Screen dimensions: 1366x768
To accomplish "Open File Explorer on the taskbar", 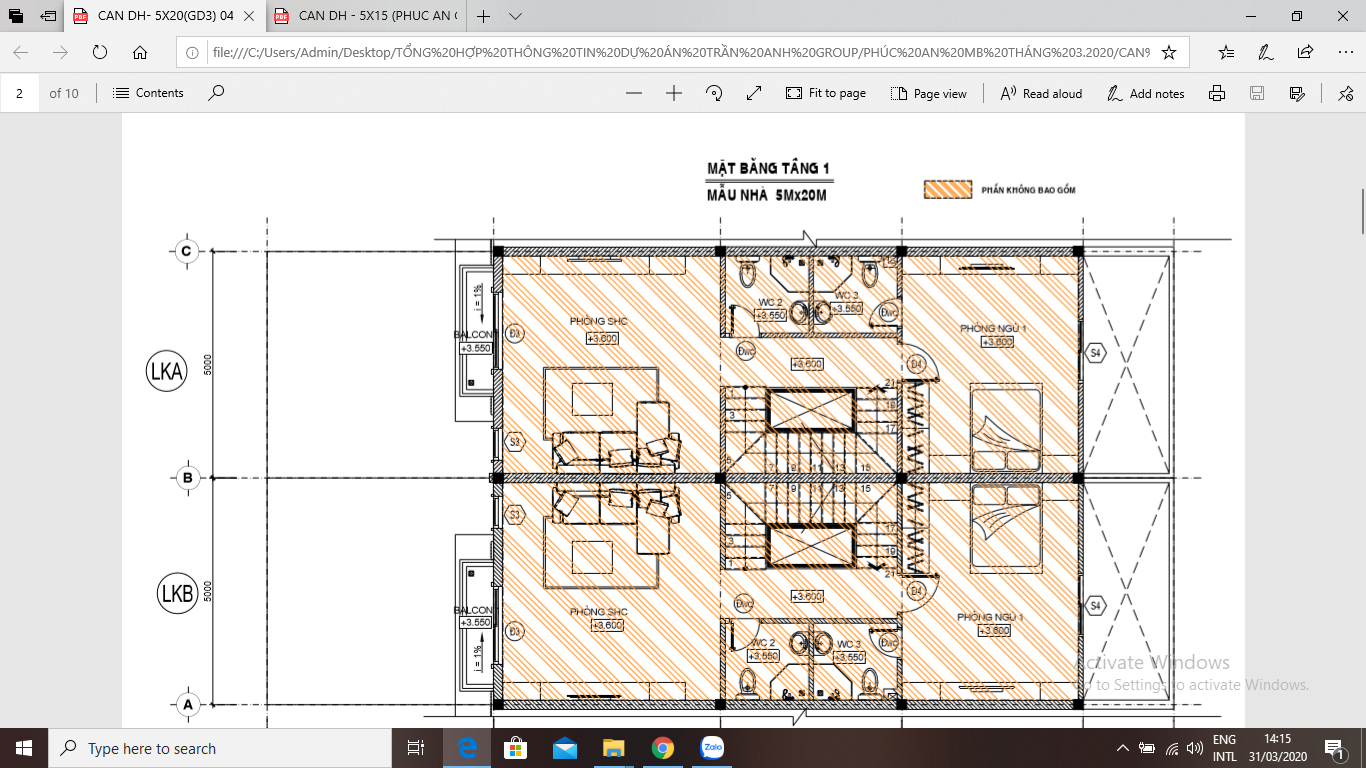I will pyautogui.click(x=614, y=748).
